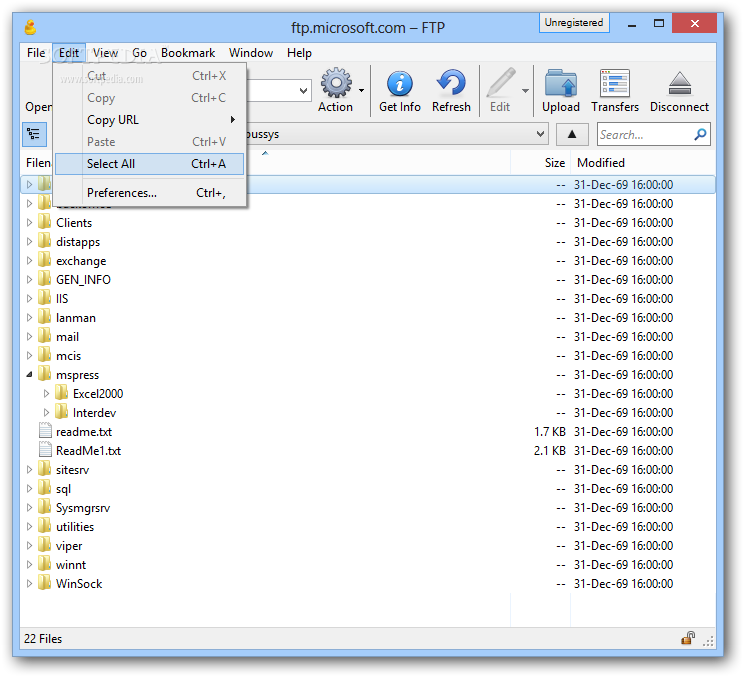
Task: Click the Unregistered button
Action: point(574,22)
